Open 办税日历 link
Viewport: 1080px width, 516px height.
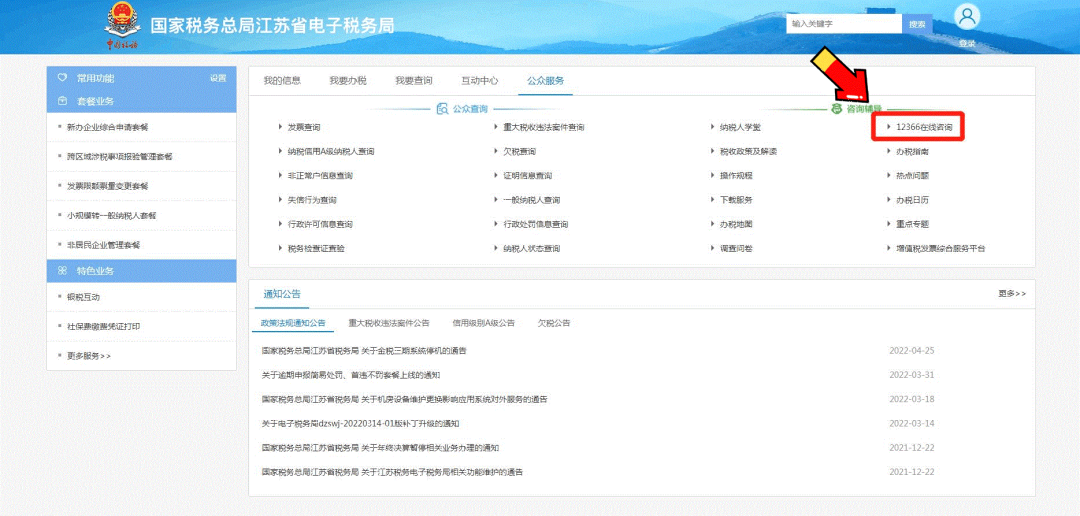coord(913,200)
